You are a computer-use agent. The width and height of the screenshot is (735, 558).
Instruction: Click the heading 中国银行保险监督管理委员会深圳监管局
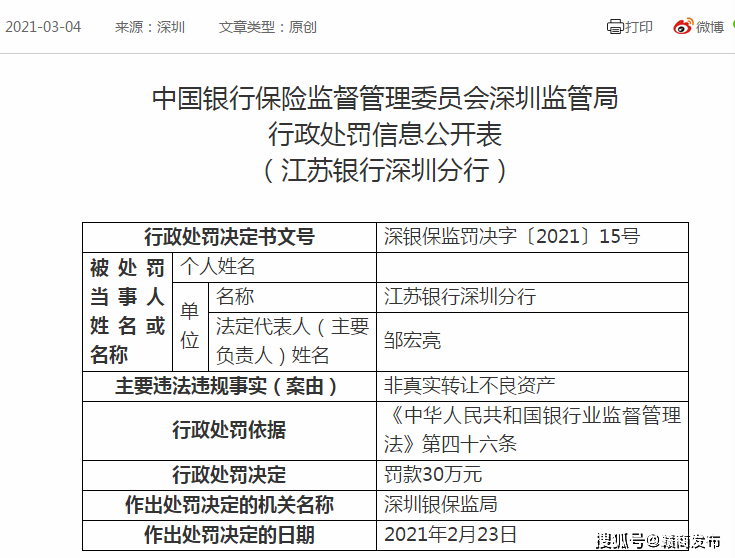(385, 98)
